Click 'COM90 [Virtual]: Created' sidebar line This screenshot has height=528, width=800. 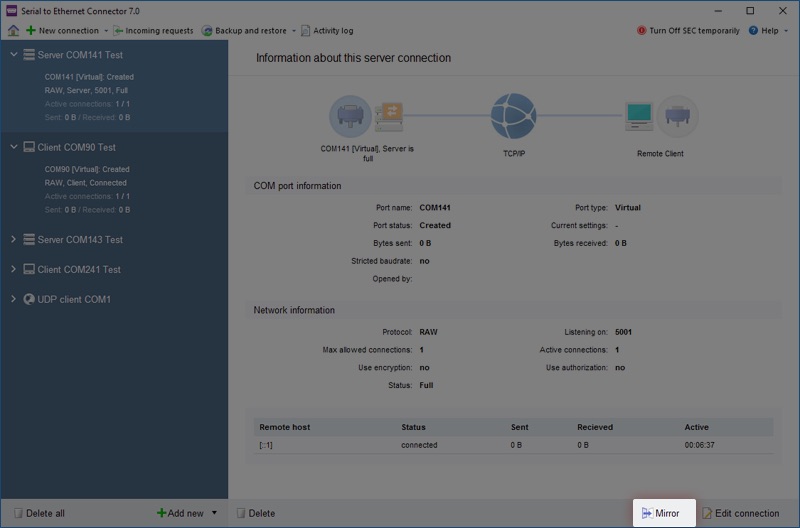click(x=87, y=169)
